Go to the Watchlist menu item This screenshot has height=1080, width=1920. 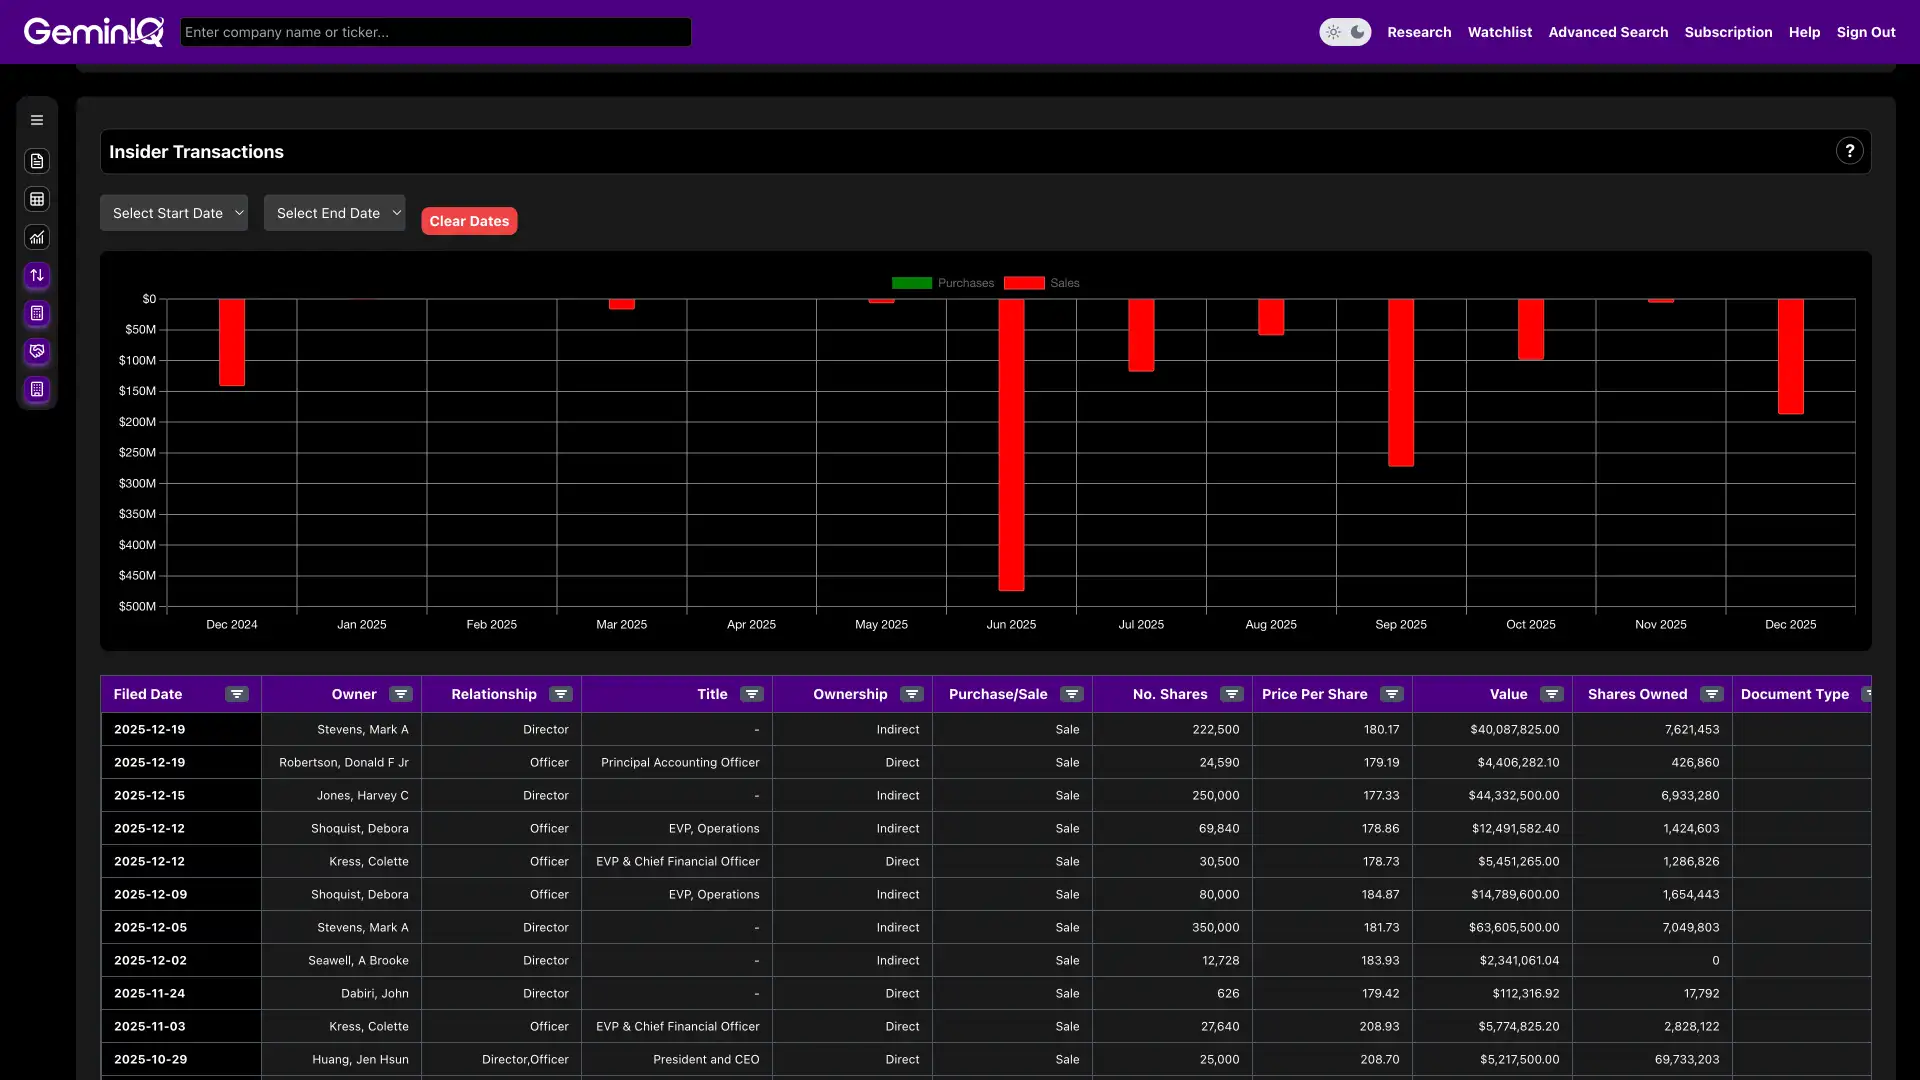point(1499,31)
